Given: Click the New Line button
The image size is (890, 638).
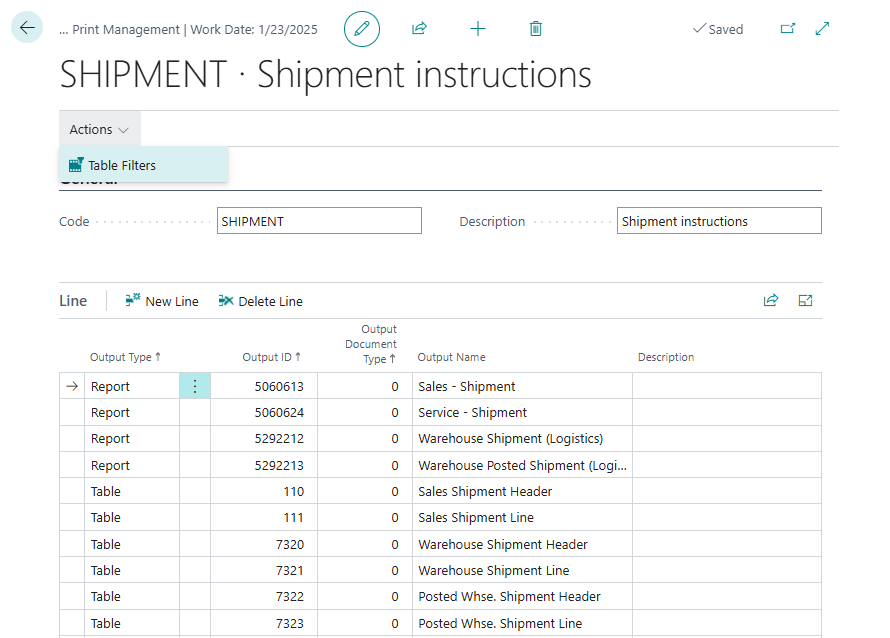Looking at the screenshot, I should 161,300.
